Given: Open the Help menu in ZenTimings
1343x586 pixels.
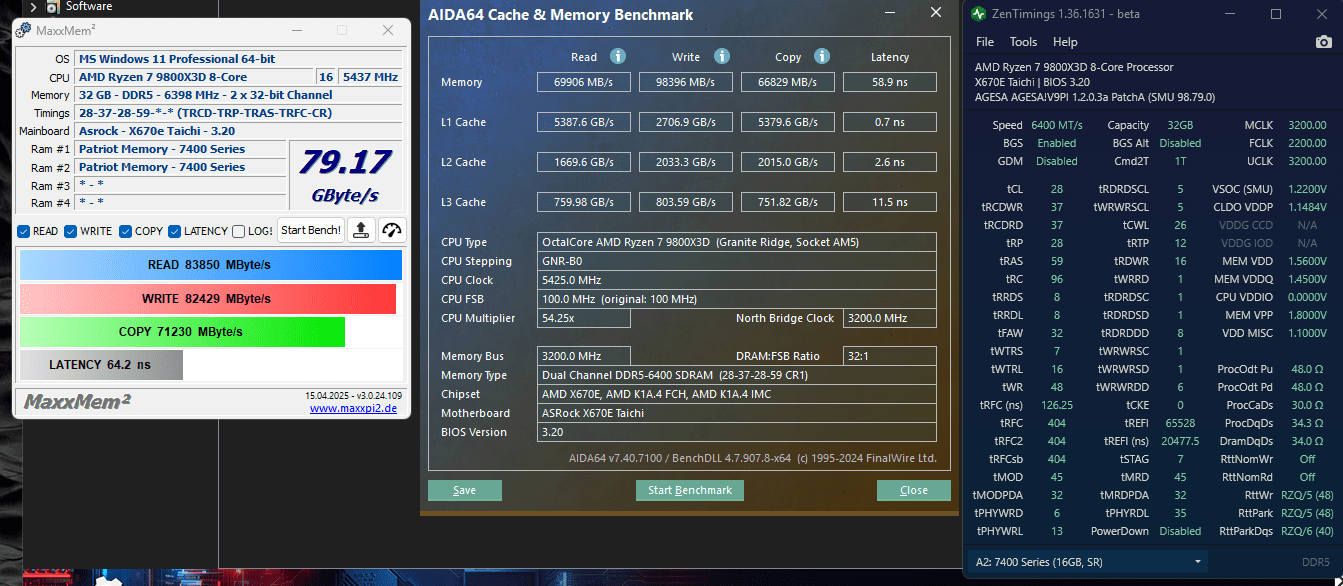Looking at the screenshot, I should click(x=1065, y=42).
